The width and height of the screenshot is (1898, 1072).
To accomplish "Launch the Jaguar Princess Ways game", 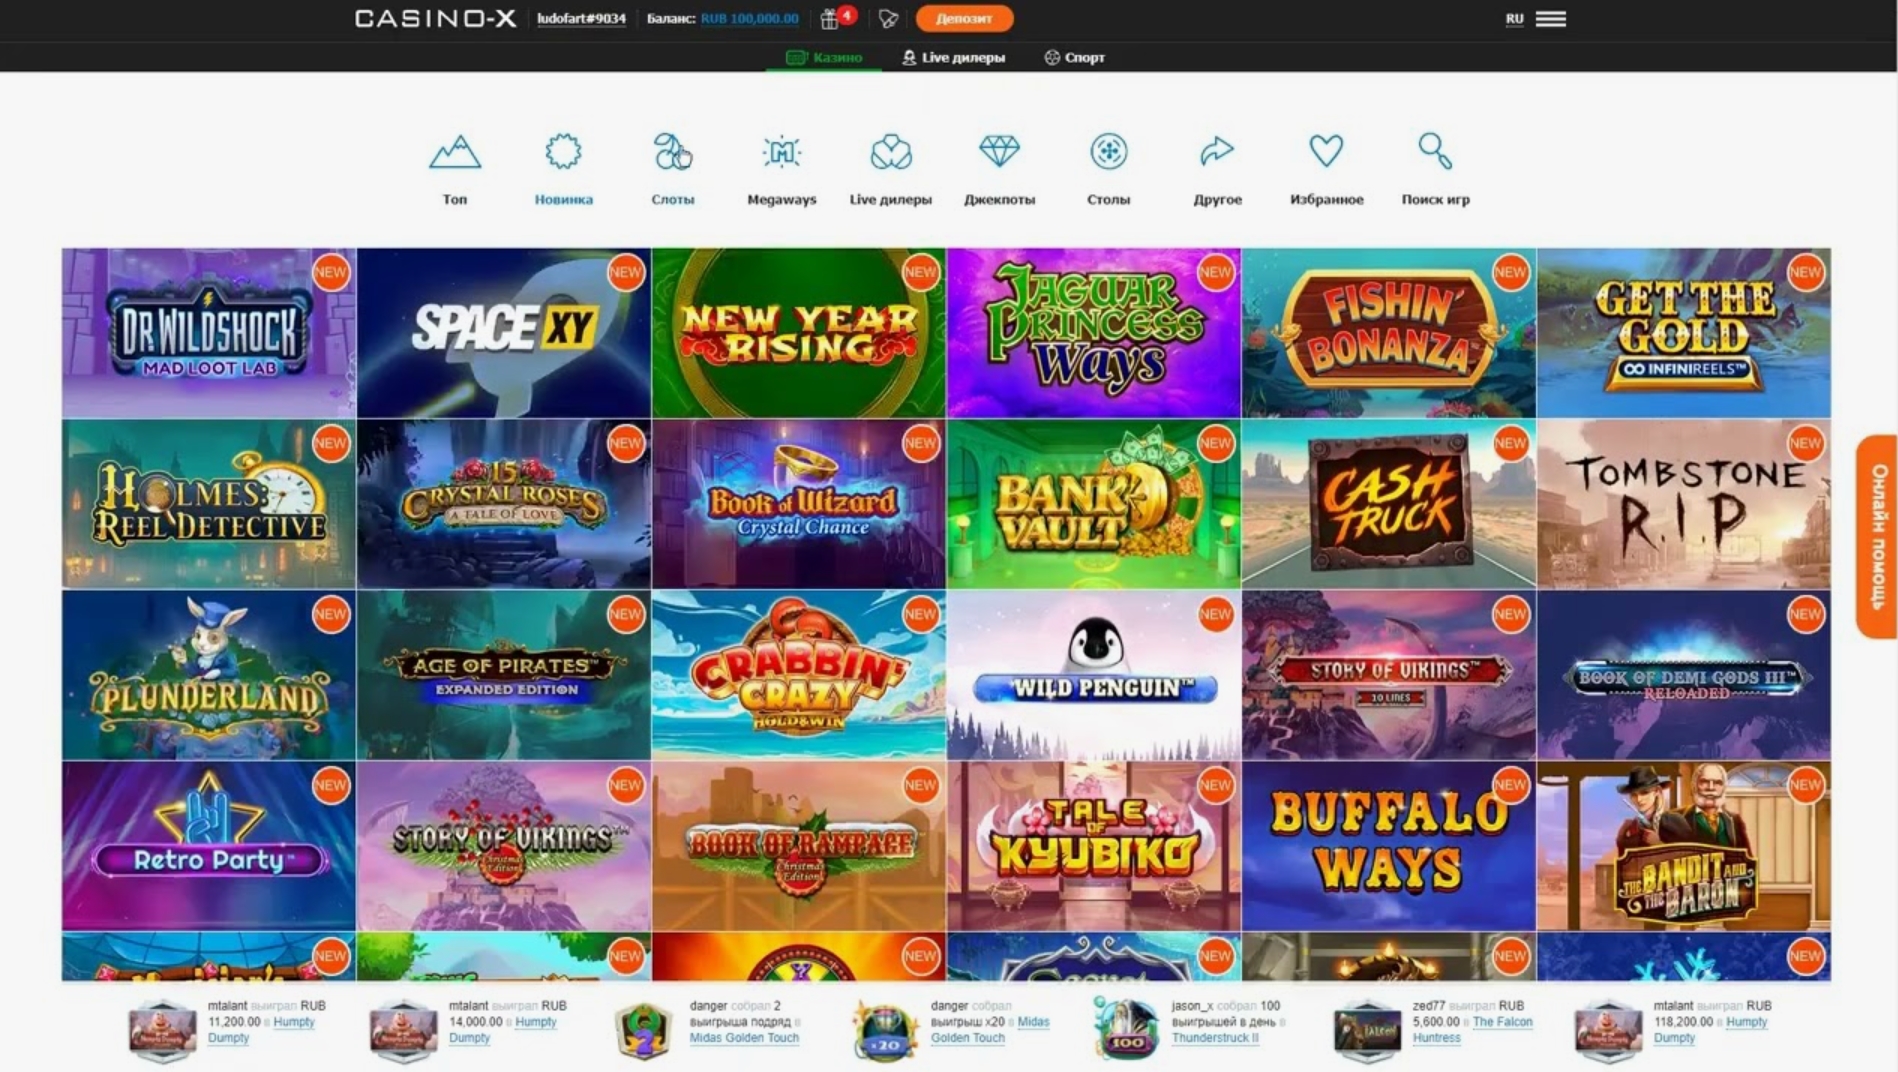I will 1094,333.
